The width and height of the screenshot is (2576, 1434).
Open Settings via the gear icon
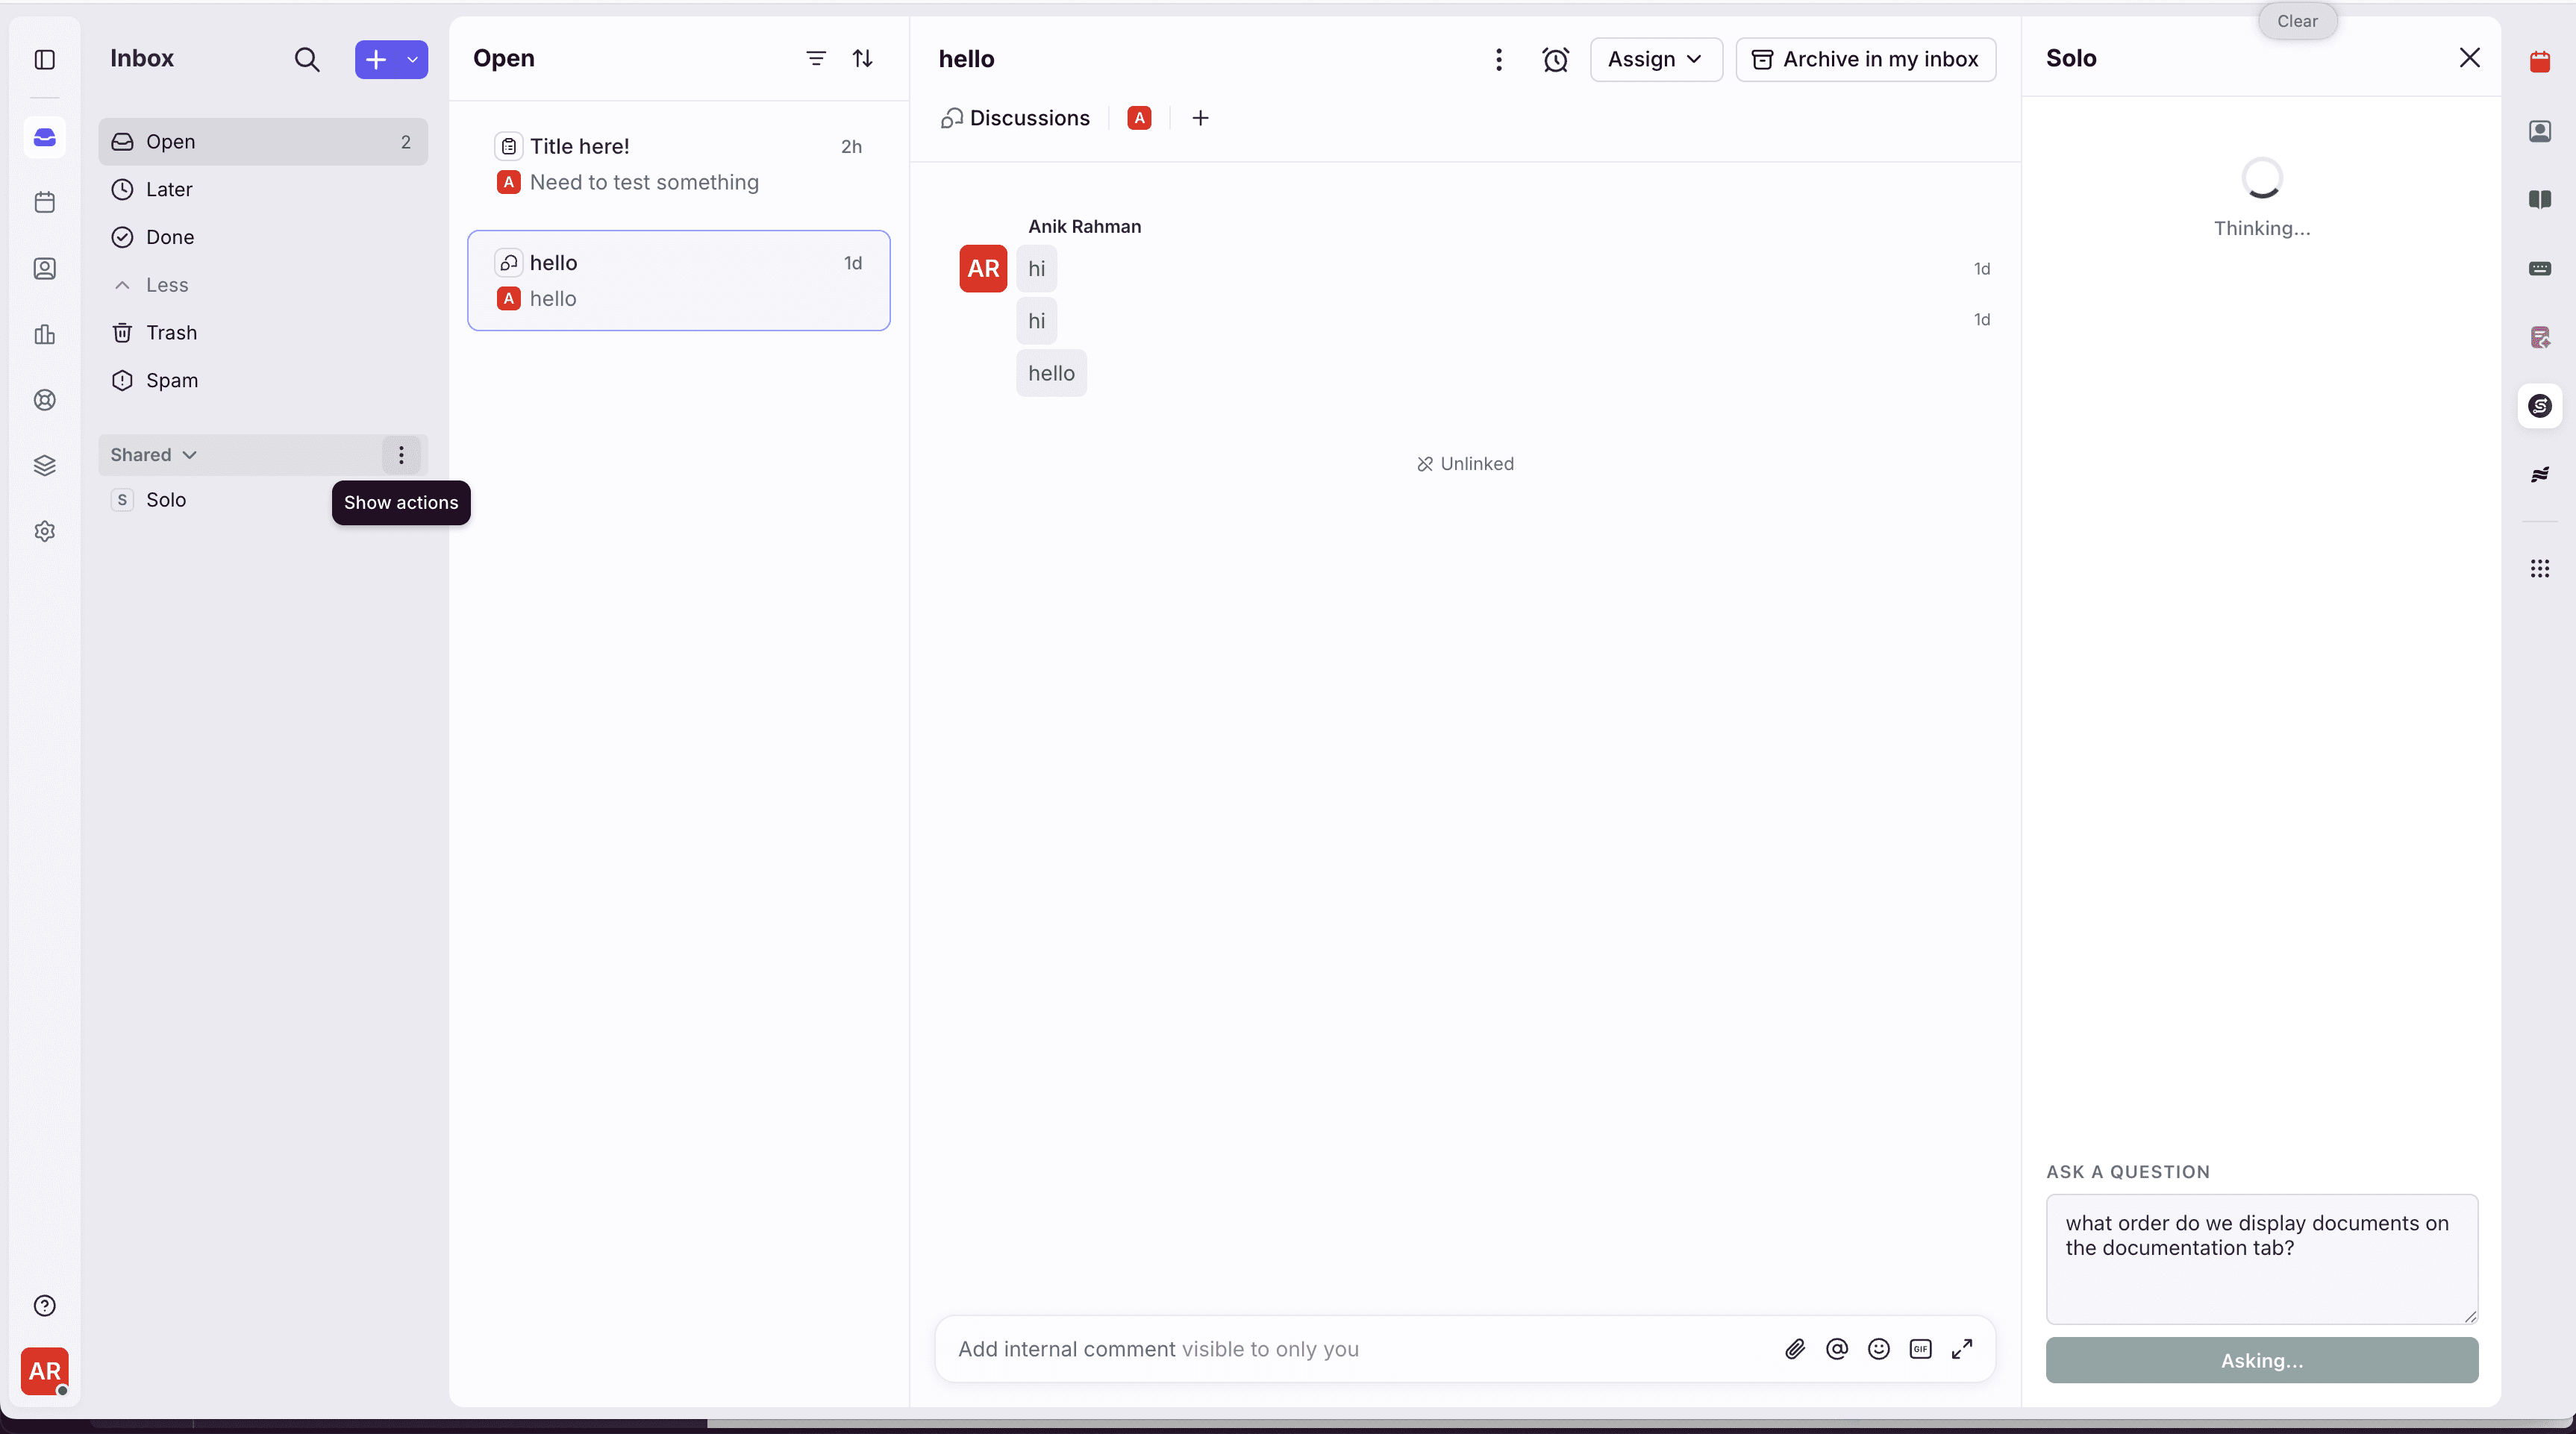tap(44, 531)
